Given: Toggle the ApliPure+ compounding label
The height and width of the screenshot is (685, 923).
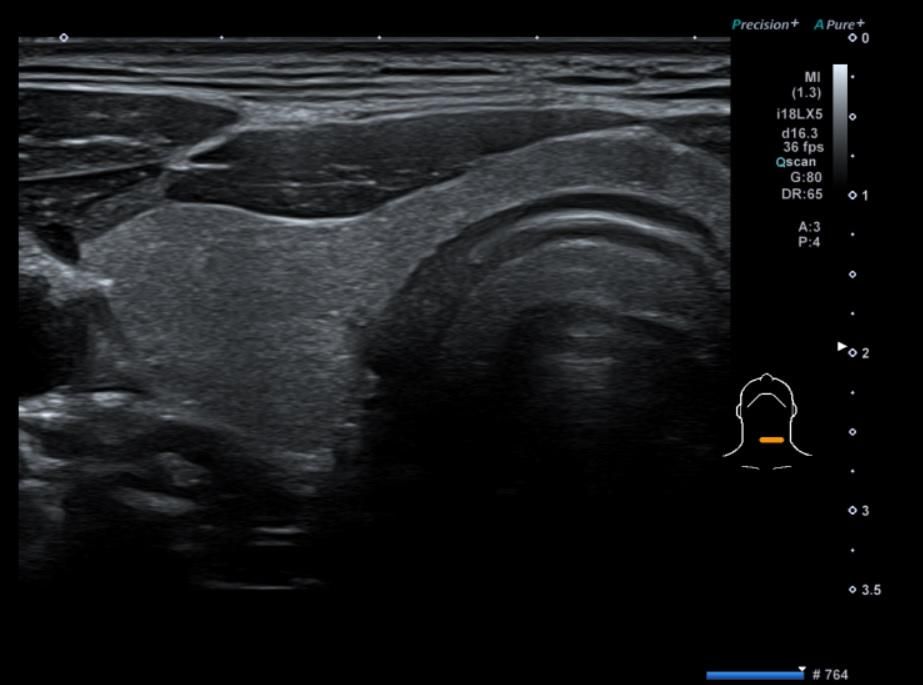Looking at the screenshot, I should (x=840, y=24).
